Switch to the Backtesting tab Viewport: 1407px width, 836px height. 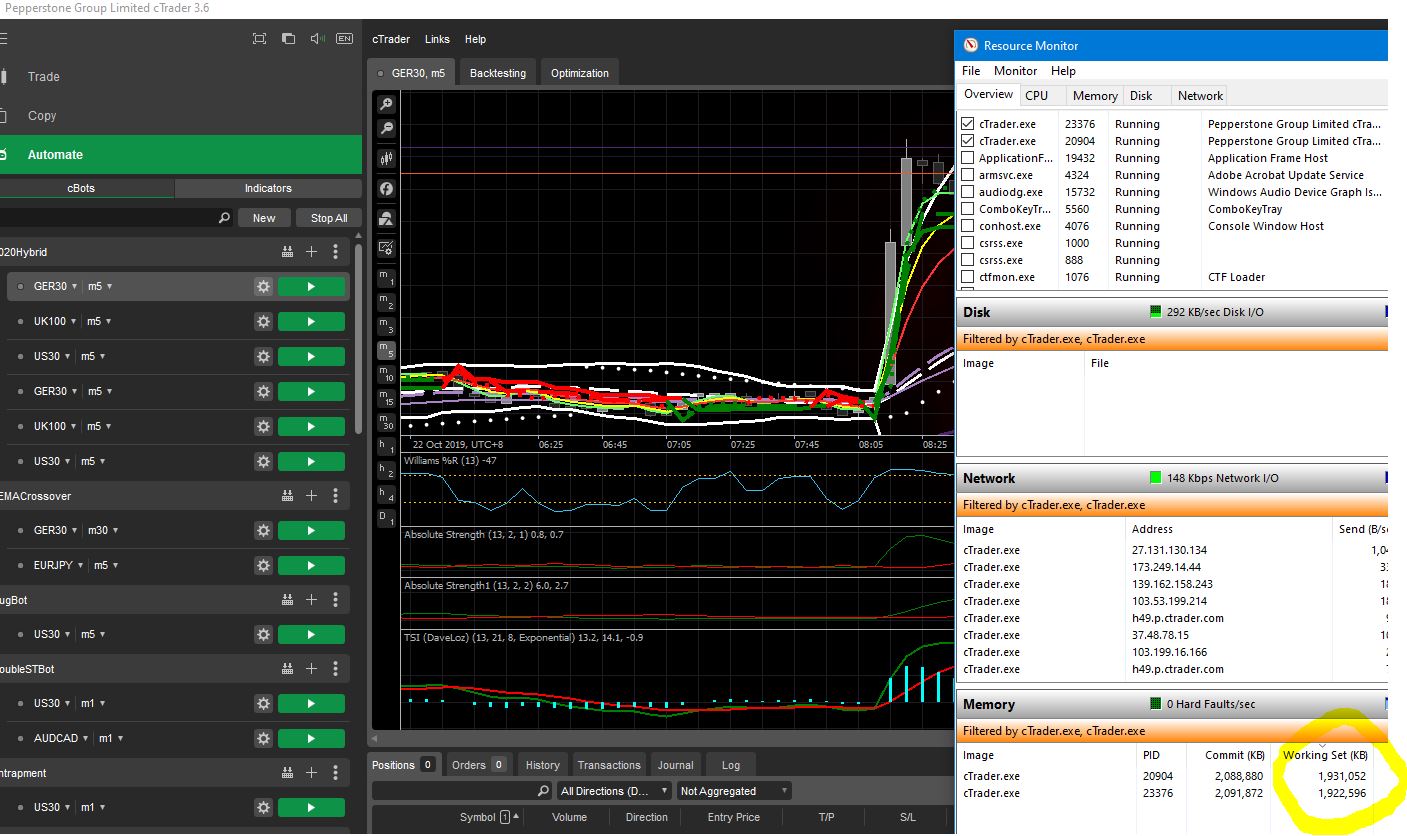[497, 73]
